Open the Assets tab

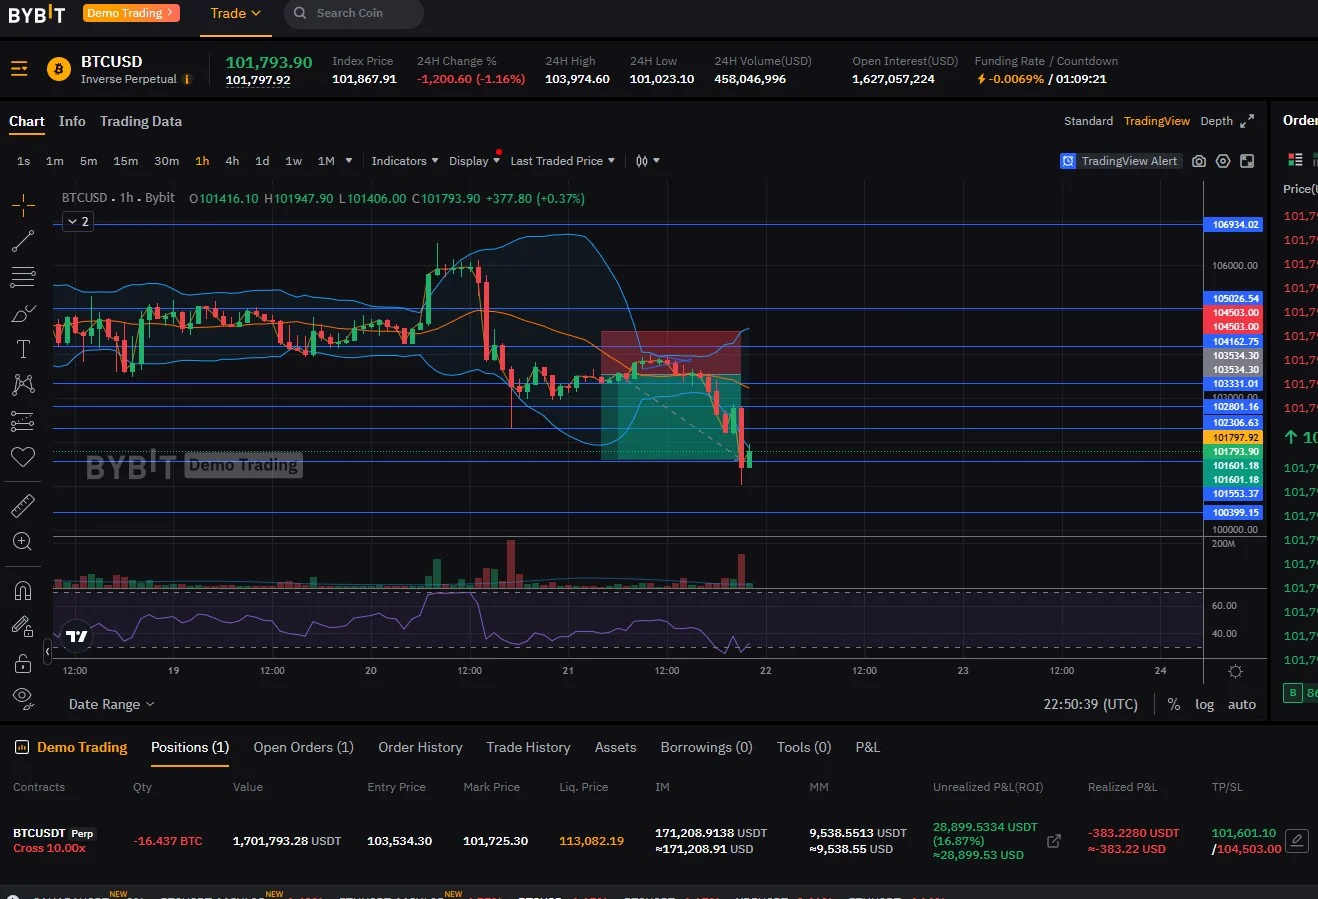tap(616, 747)
